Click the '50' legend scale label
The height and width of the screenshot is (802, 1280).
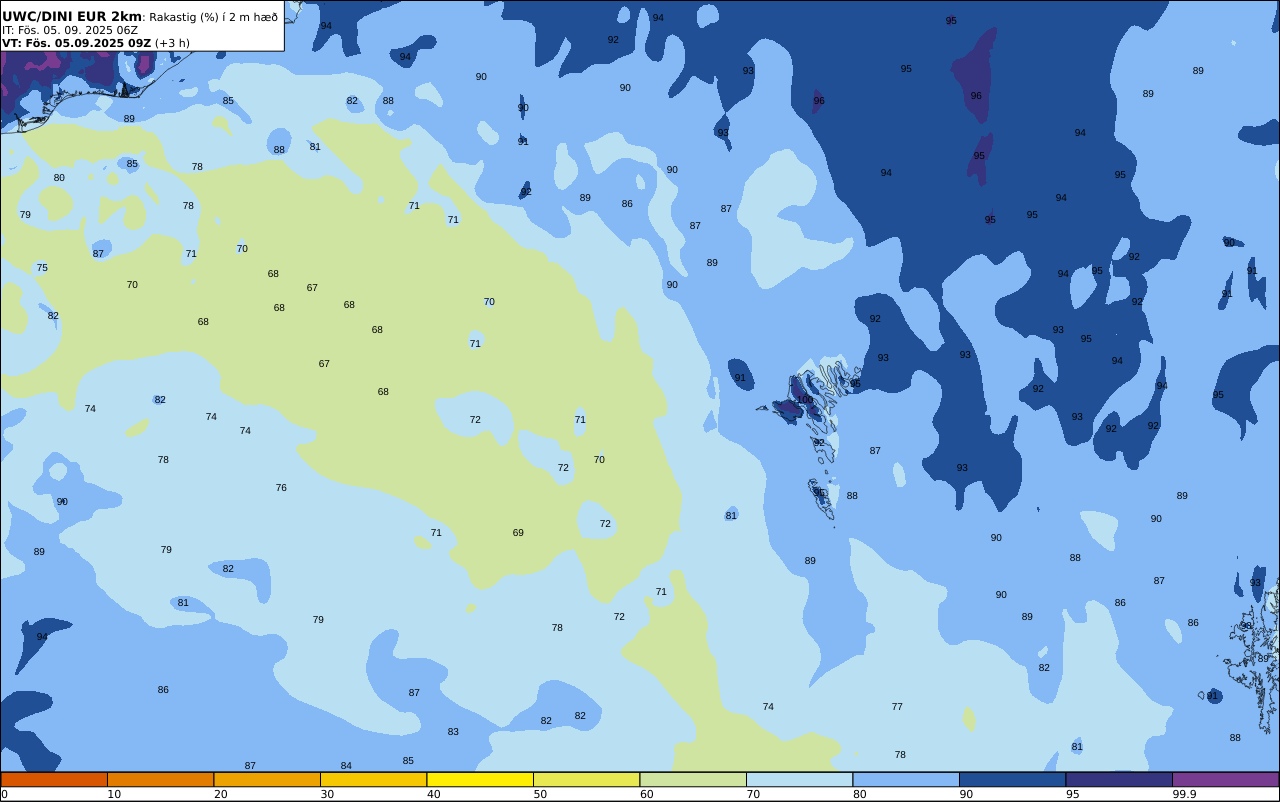click(540, 794)
